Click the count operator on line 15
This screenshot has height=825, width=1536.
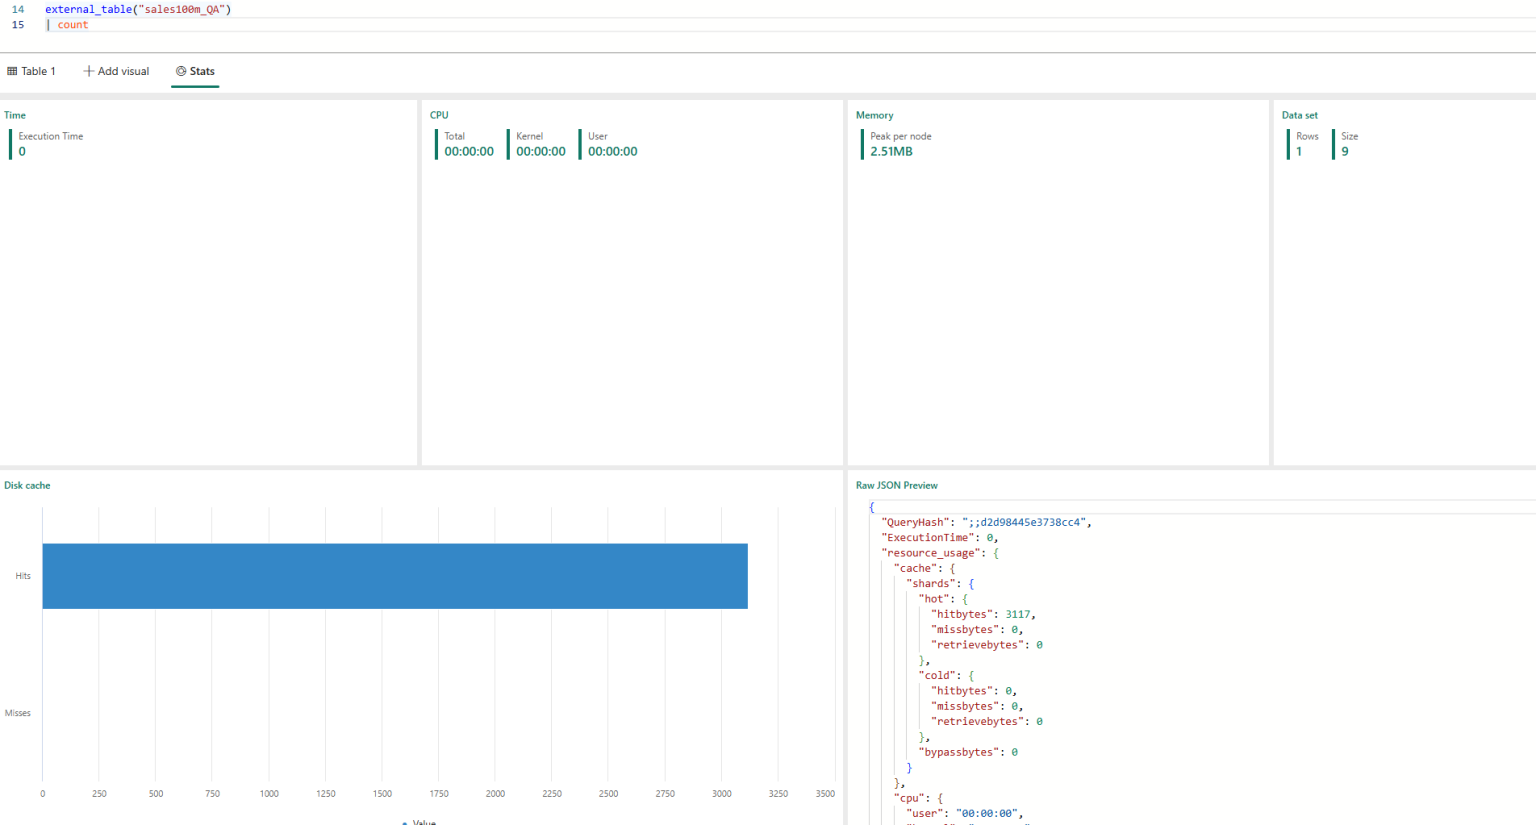[73, 25]
